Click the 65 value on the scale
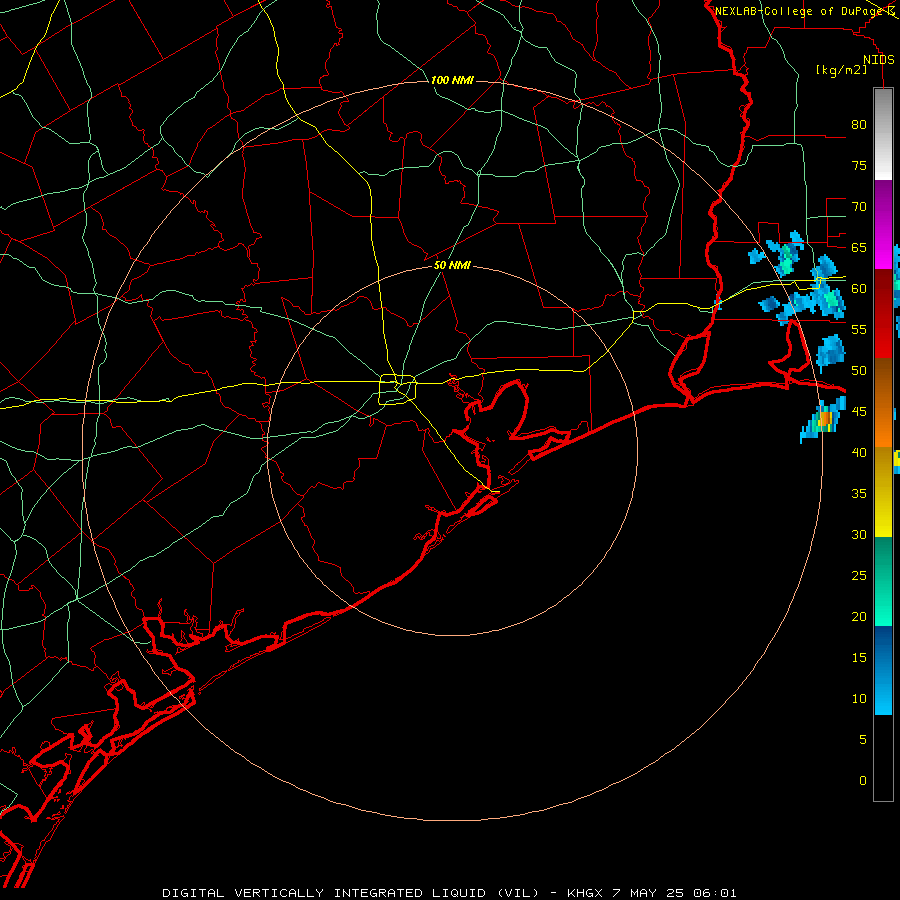The width and height of the screenshot is (900, 900). [859, 247]
